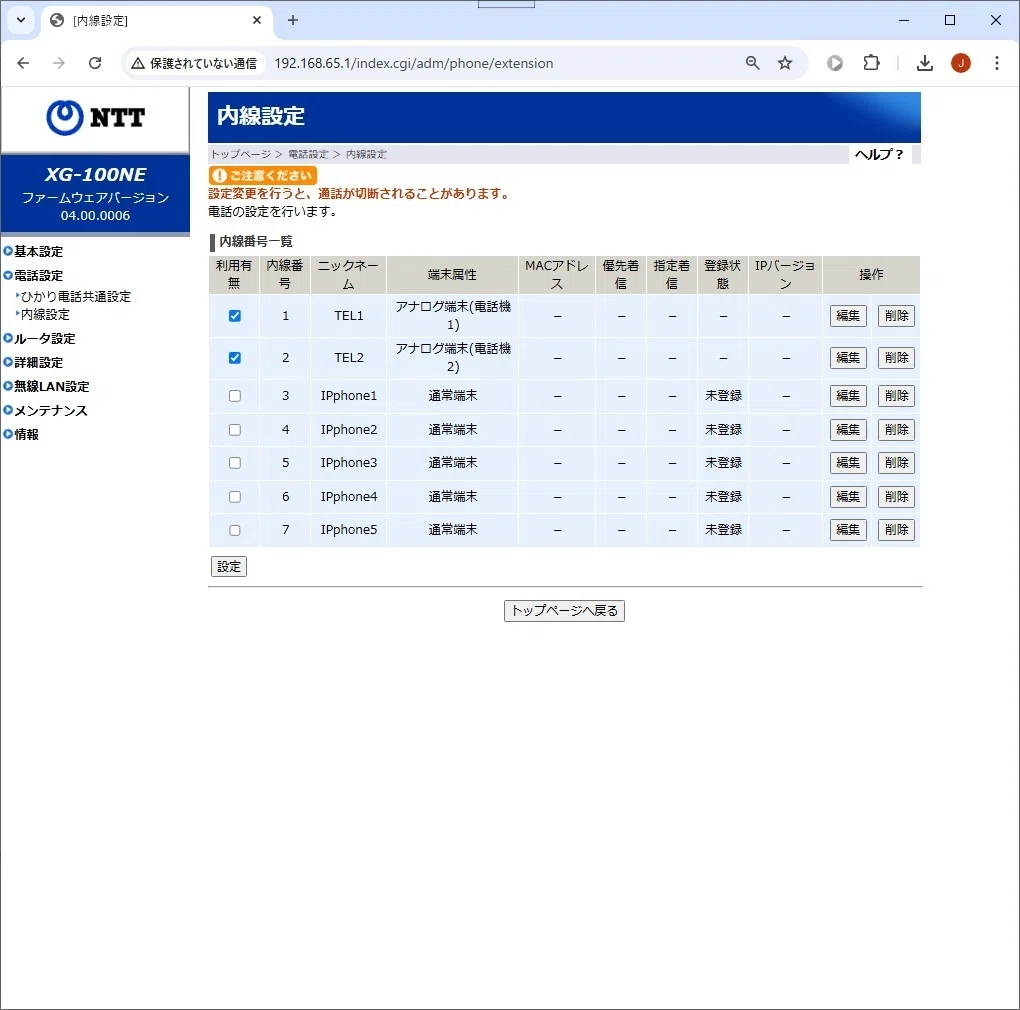Click the browser back arrow
1020x1010 pixels.
tap(23, 63)
